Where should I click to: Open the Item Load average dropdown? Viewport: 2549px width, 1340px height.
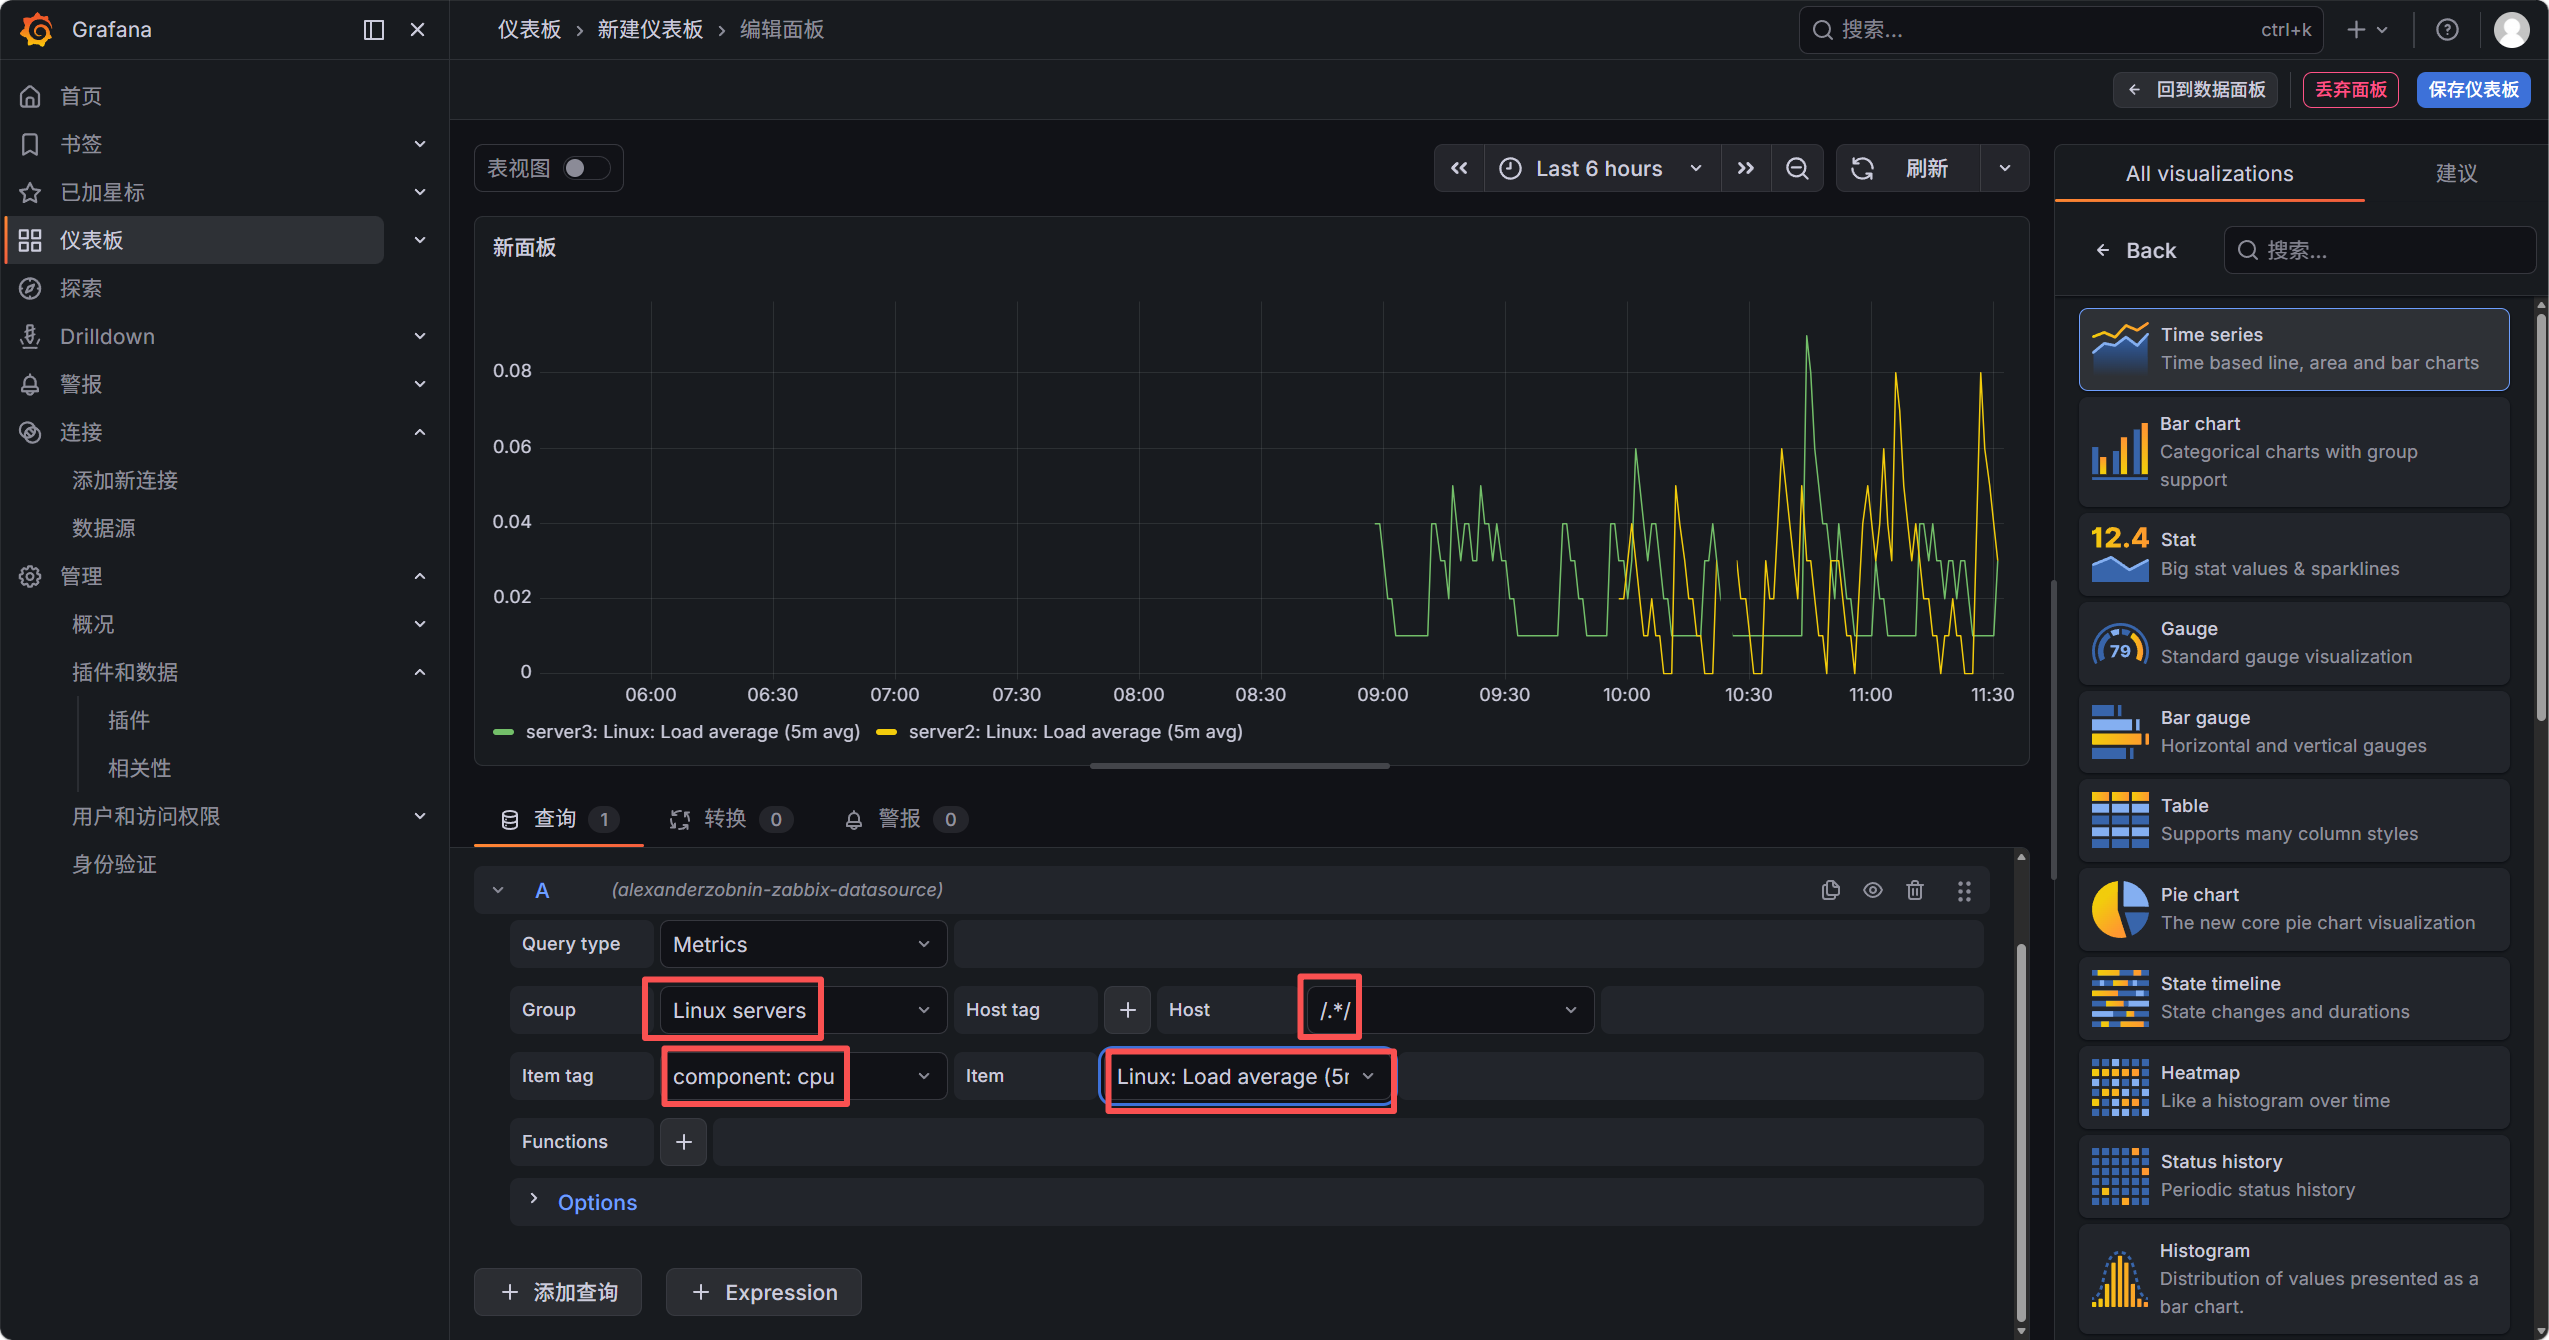(x=1247, y=1076)
